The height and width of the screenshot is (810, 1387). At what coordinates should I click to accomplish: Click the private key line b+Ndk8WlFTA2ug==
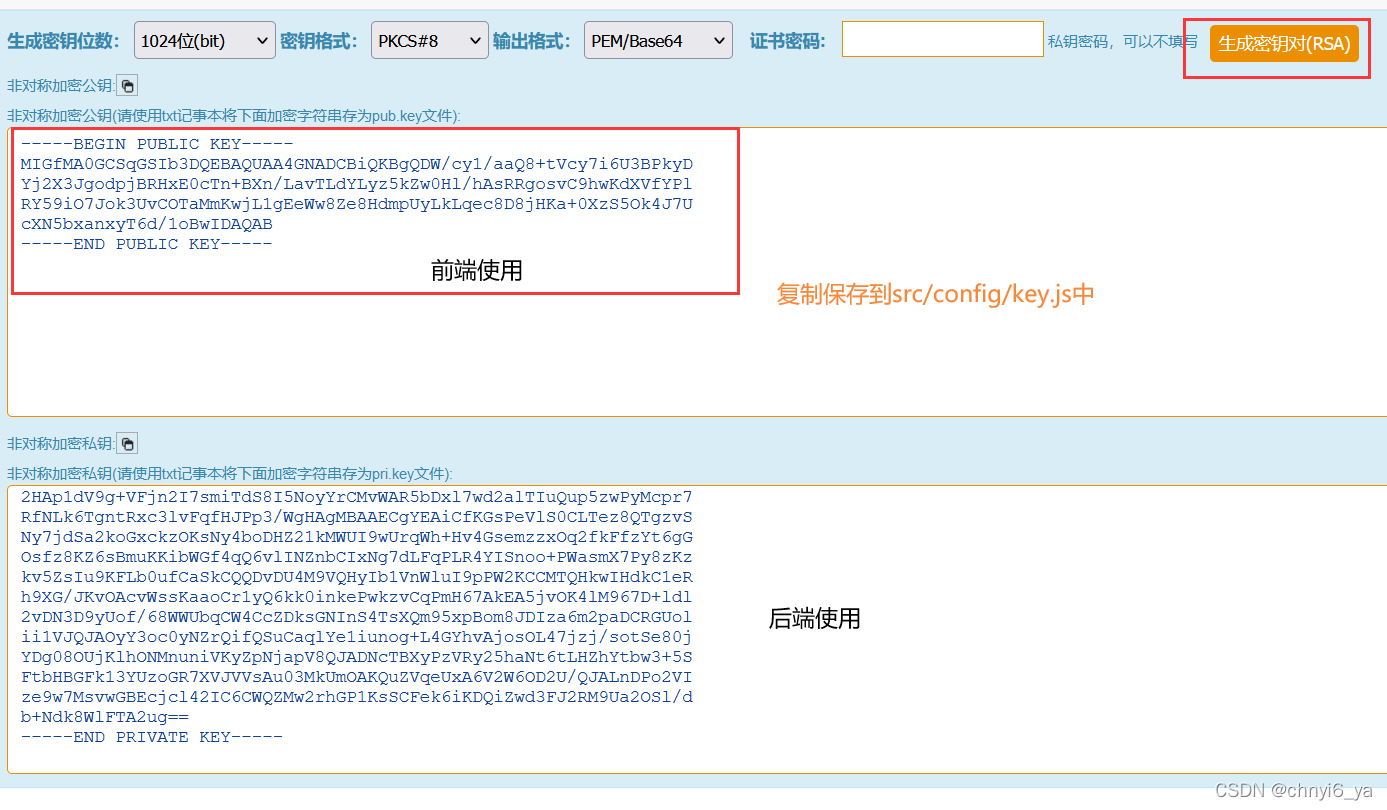104,717
